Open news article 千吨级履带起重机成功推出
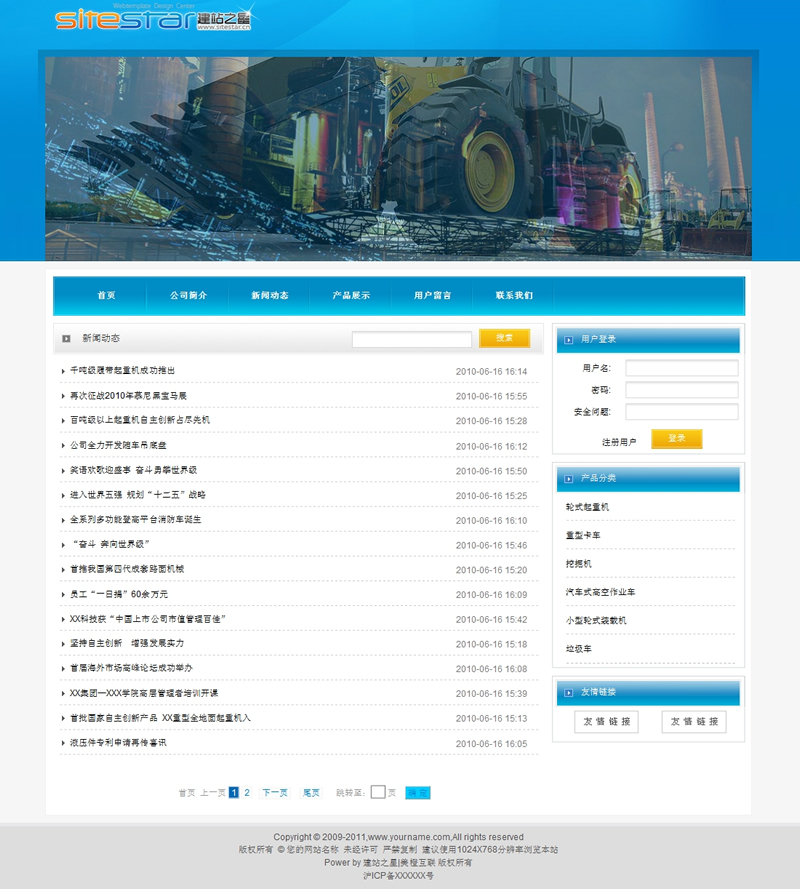Viewport: 800px width, 889px height. [122, 371]
